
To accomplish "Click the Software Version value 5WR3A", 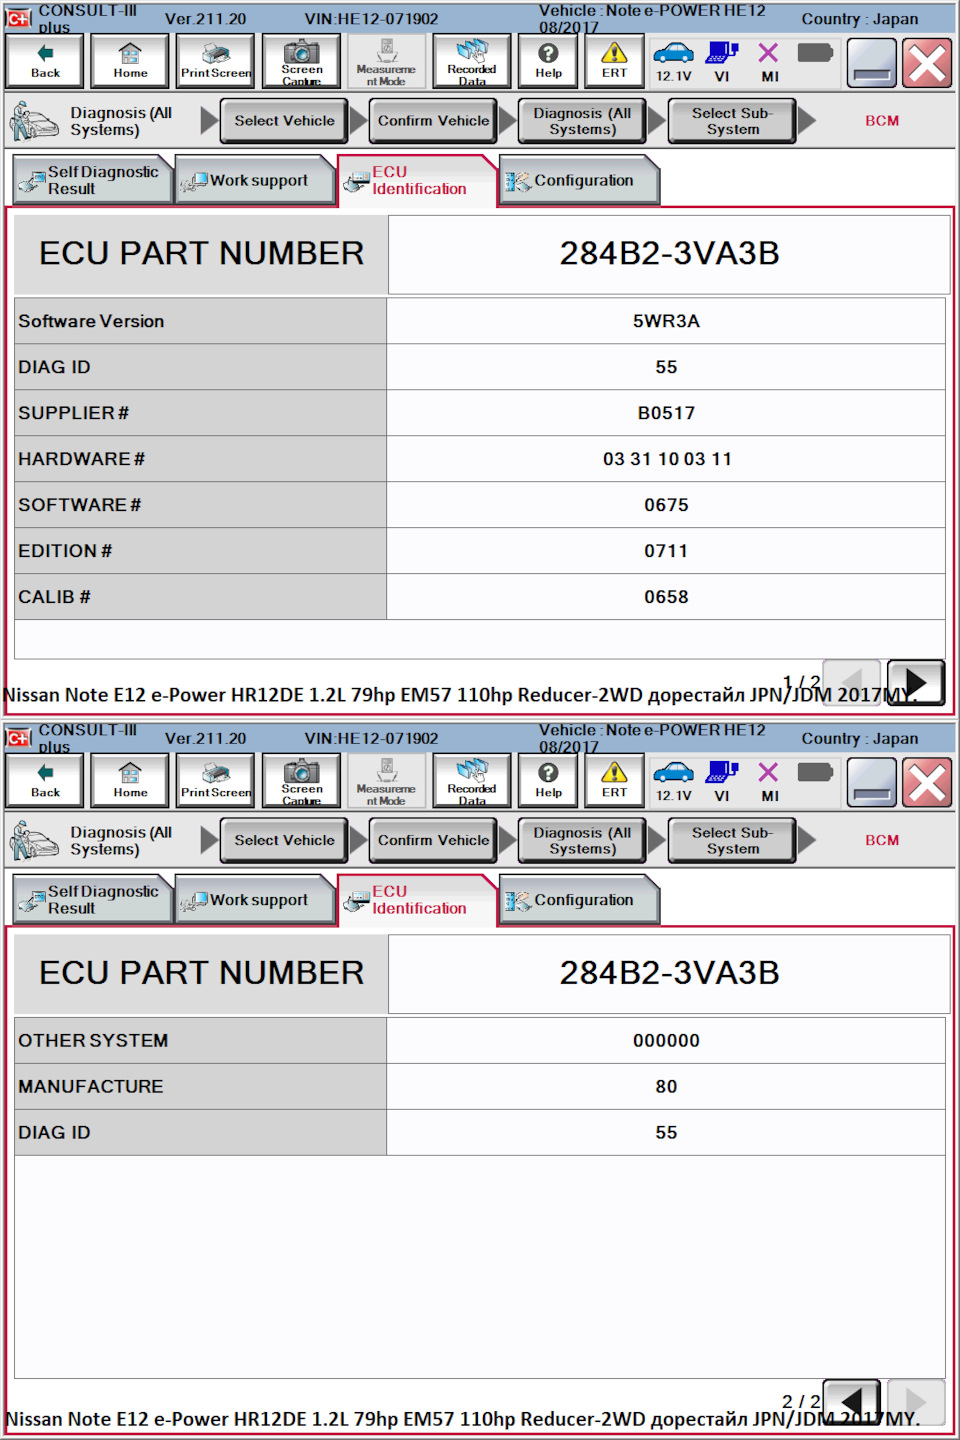I will coord(666,321).
